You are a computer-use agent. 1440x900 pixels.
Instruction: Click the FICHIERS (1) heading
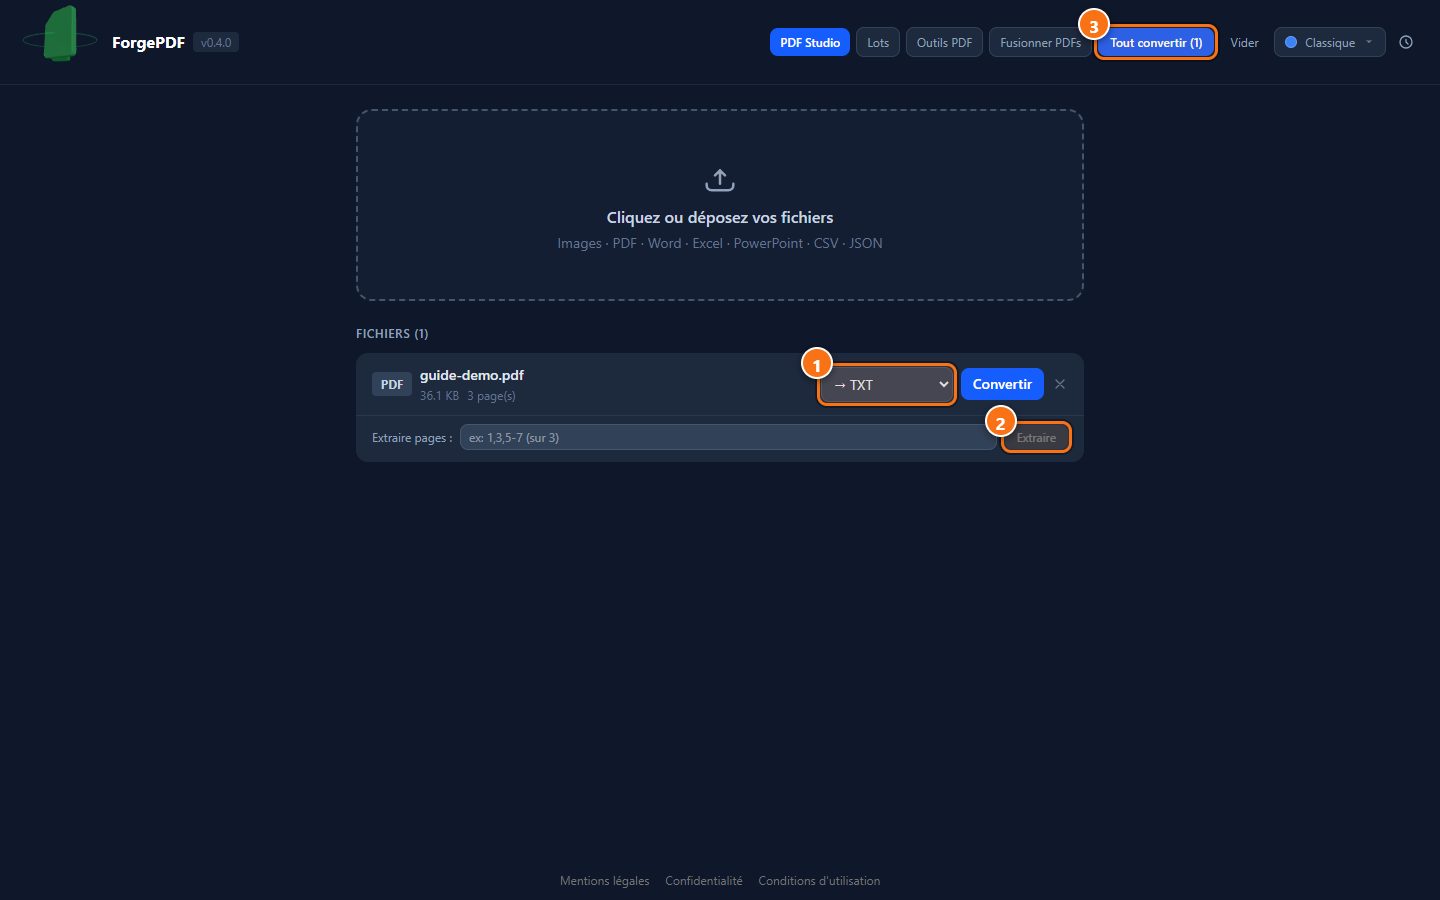click(x=392, y=333)
